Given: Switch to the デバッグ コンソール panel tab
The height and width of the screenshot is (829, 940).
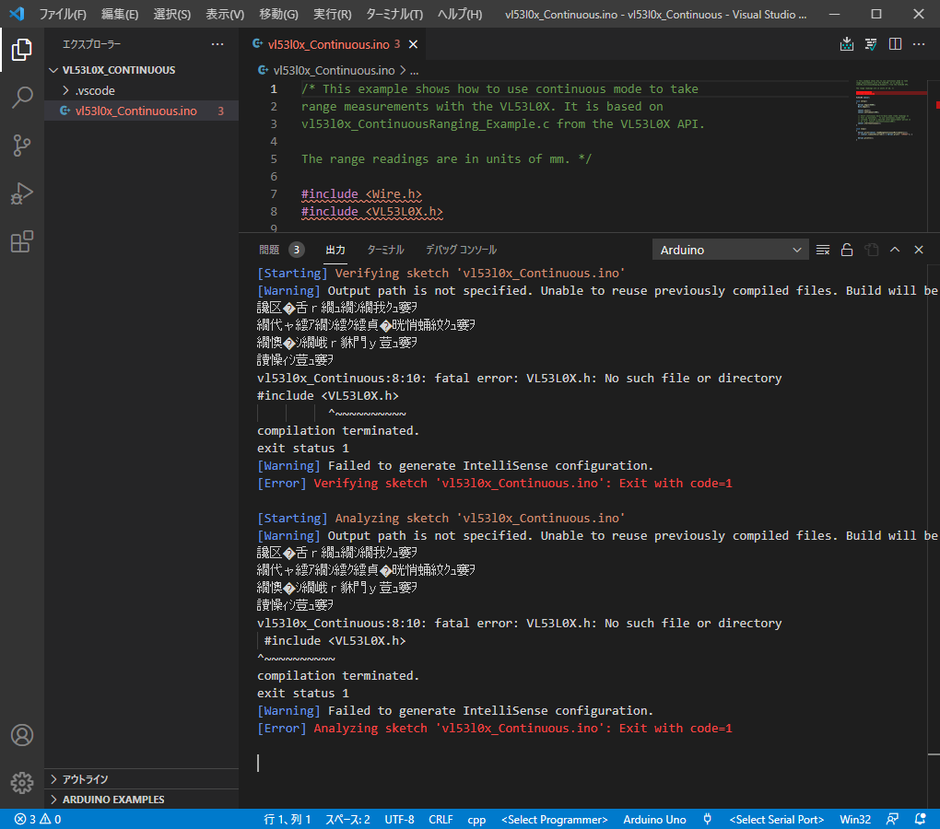Looking at the screenshot, I should click(x=461, y=250).
